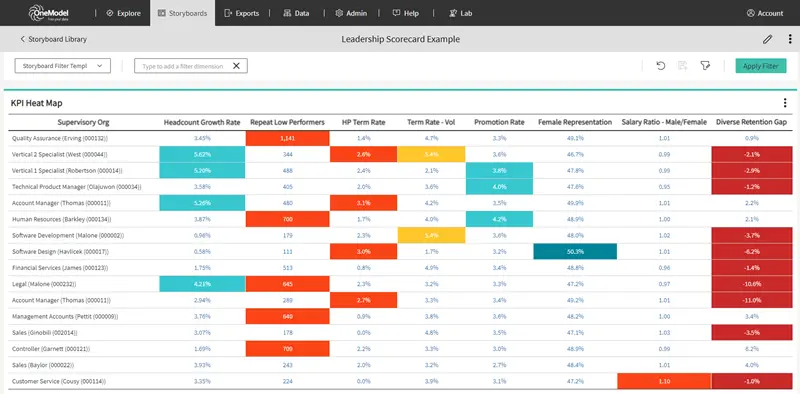Click the OneModel logo
Screen dimensions: 800x394
pos(48,13)
